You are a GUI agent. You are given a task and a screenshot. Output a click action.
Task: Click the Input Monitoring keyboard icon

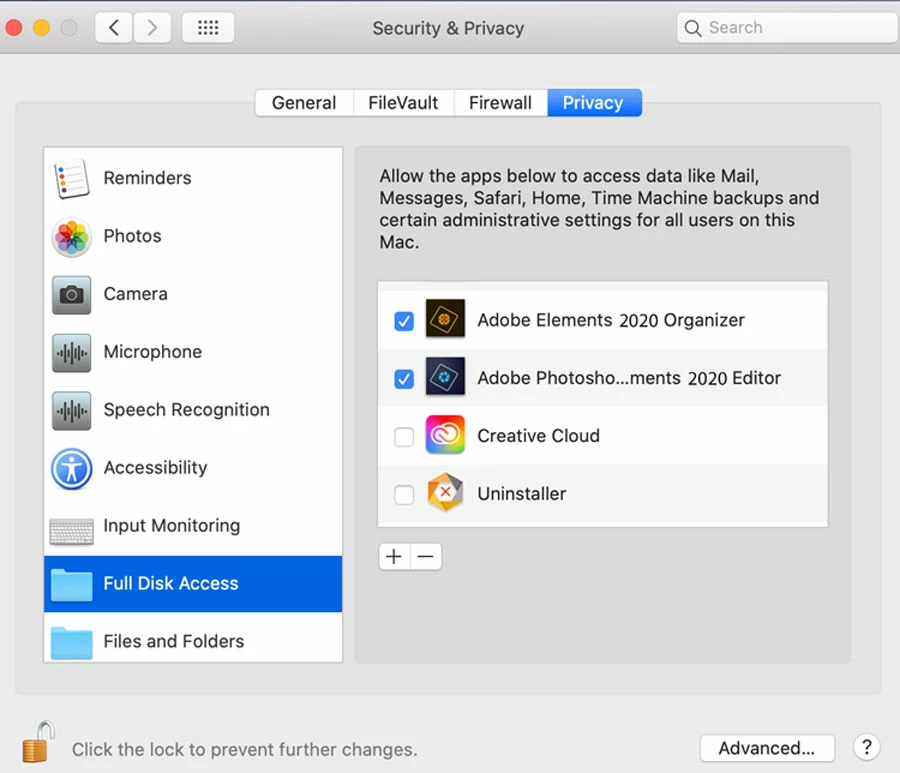(71, 531)
